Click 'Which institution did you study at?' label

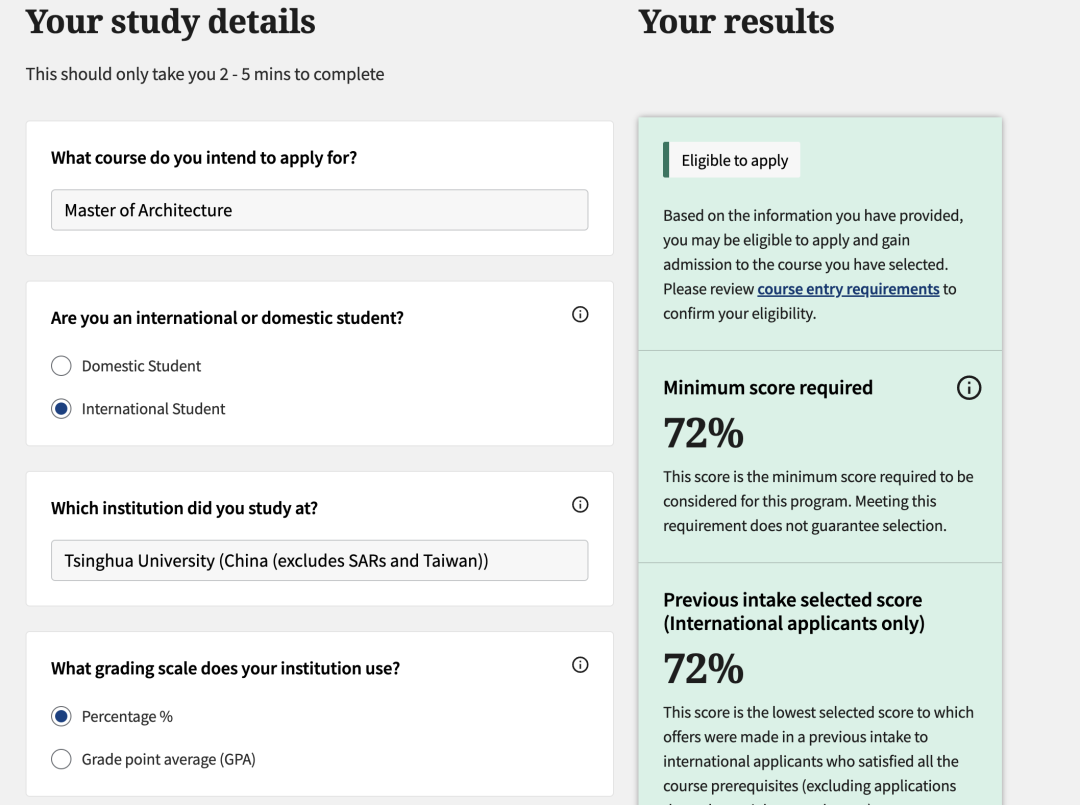click(x=184, y=508)
